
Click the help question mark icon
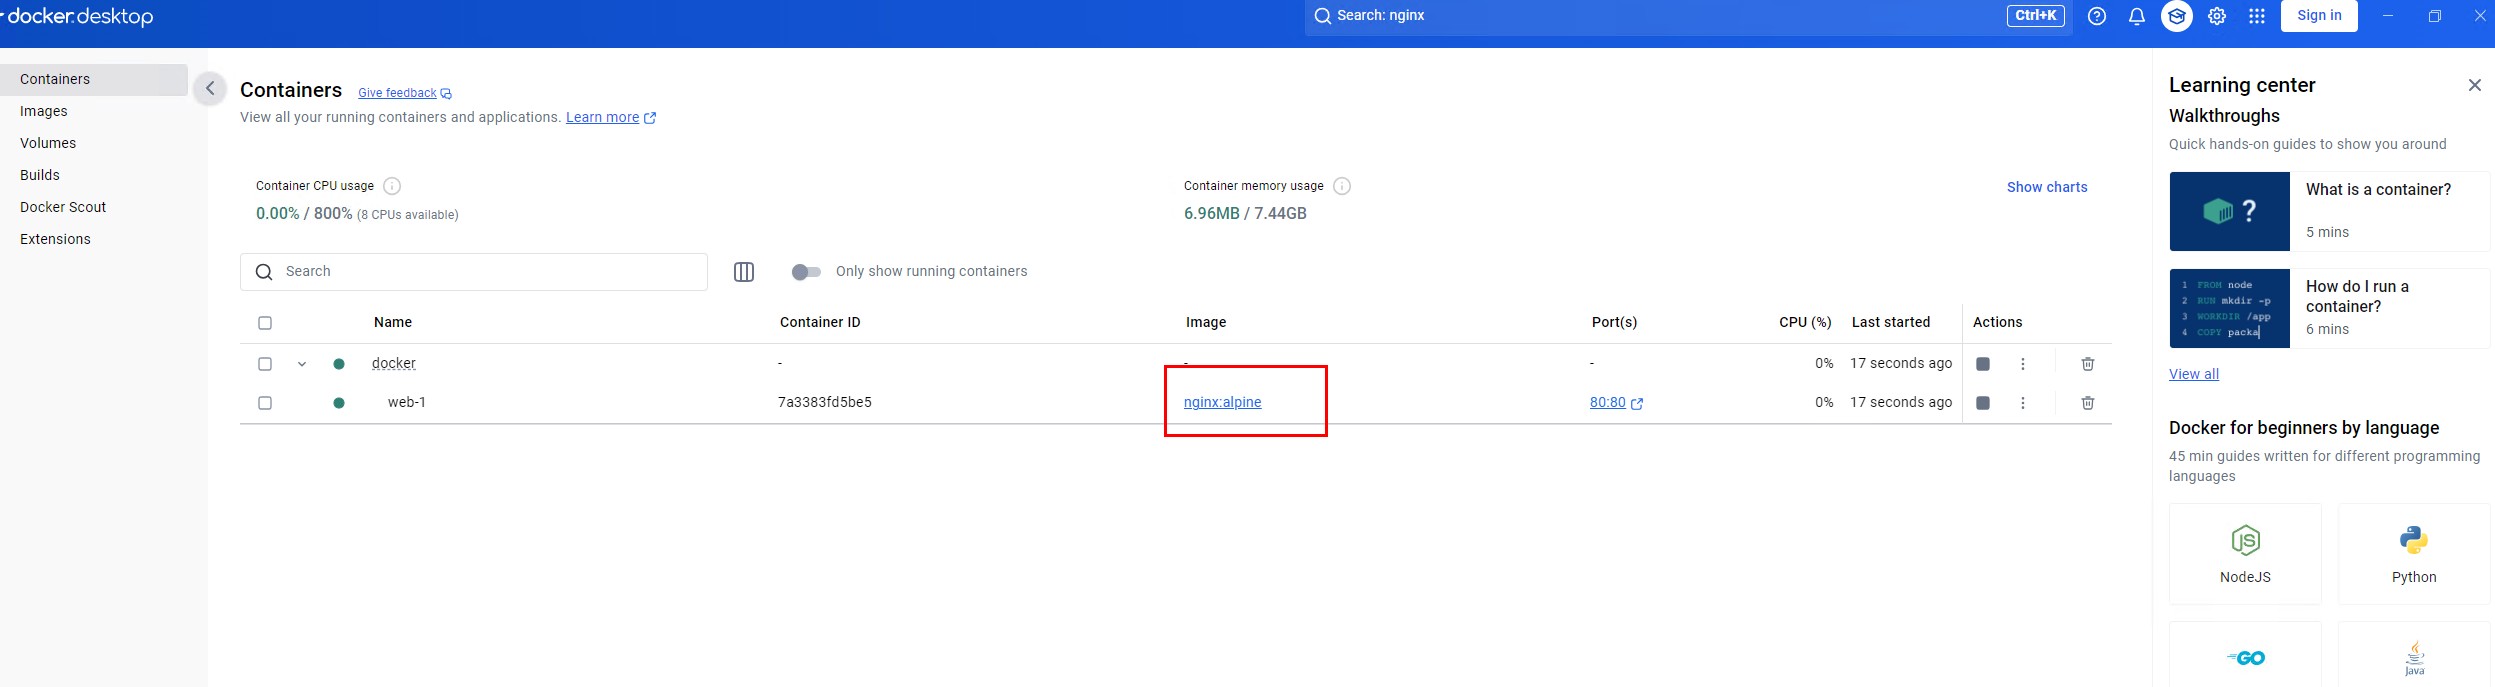(2096, 16)
